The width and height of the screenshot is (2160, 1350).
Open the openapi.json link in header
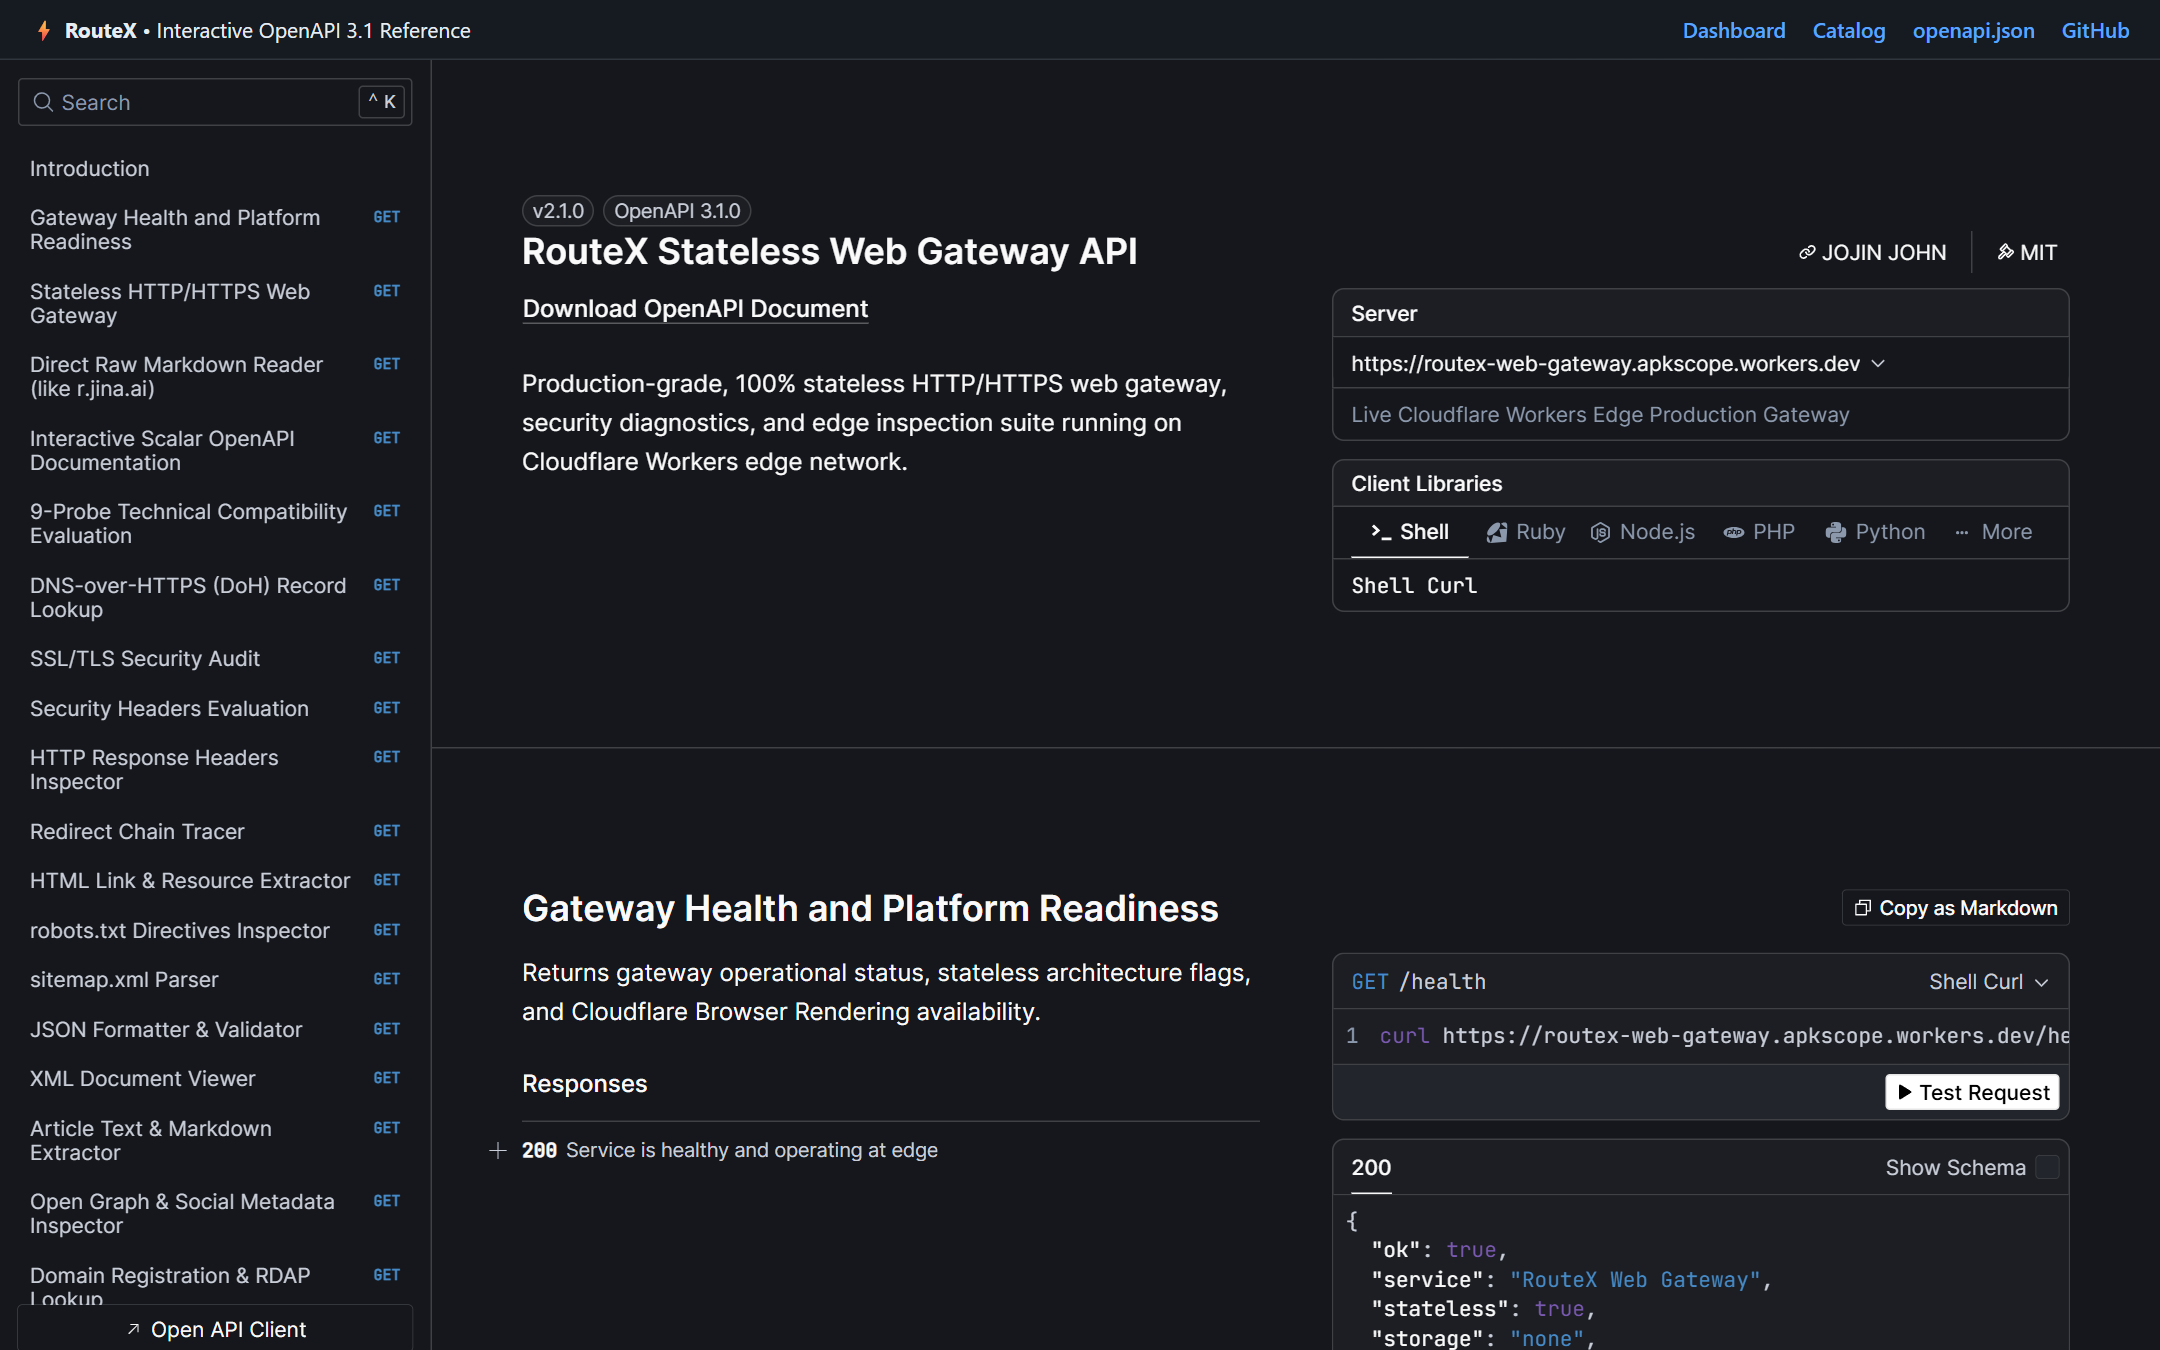click(x=1973, y=31)
